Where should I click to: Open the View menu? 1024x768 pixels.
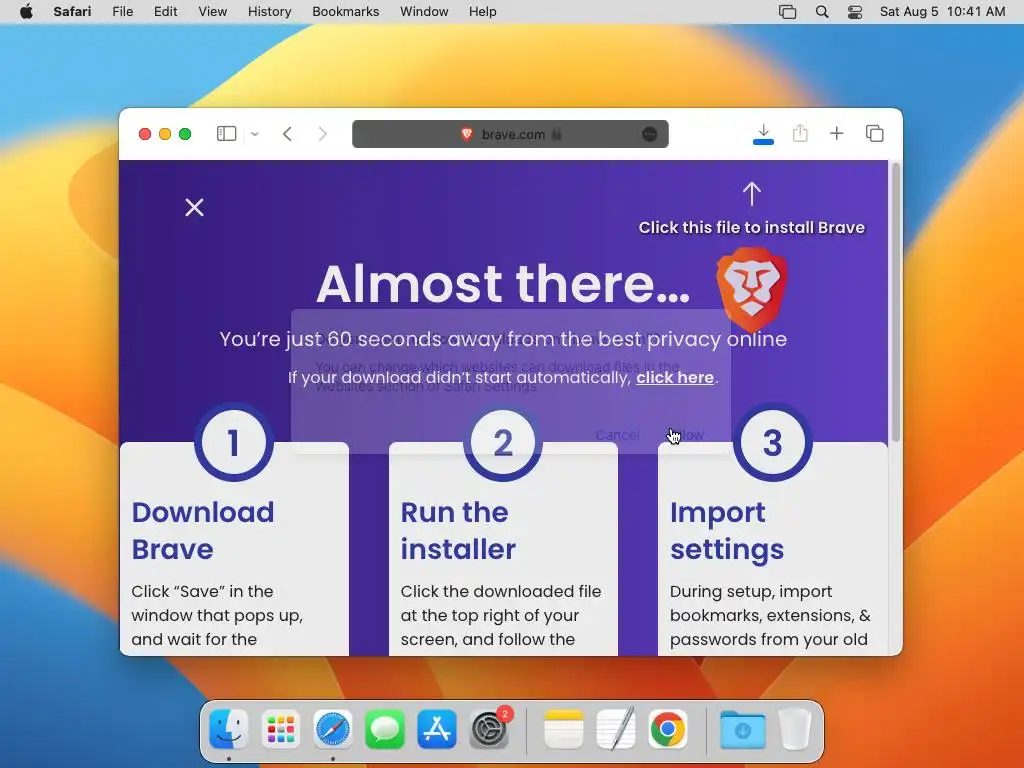pyautogui.click(x=213, y=12)
